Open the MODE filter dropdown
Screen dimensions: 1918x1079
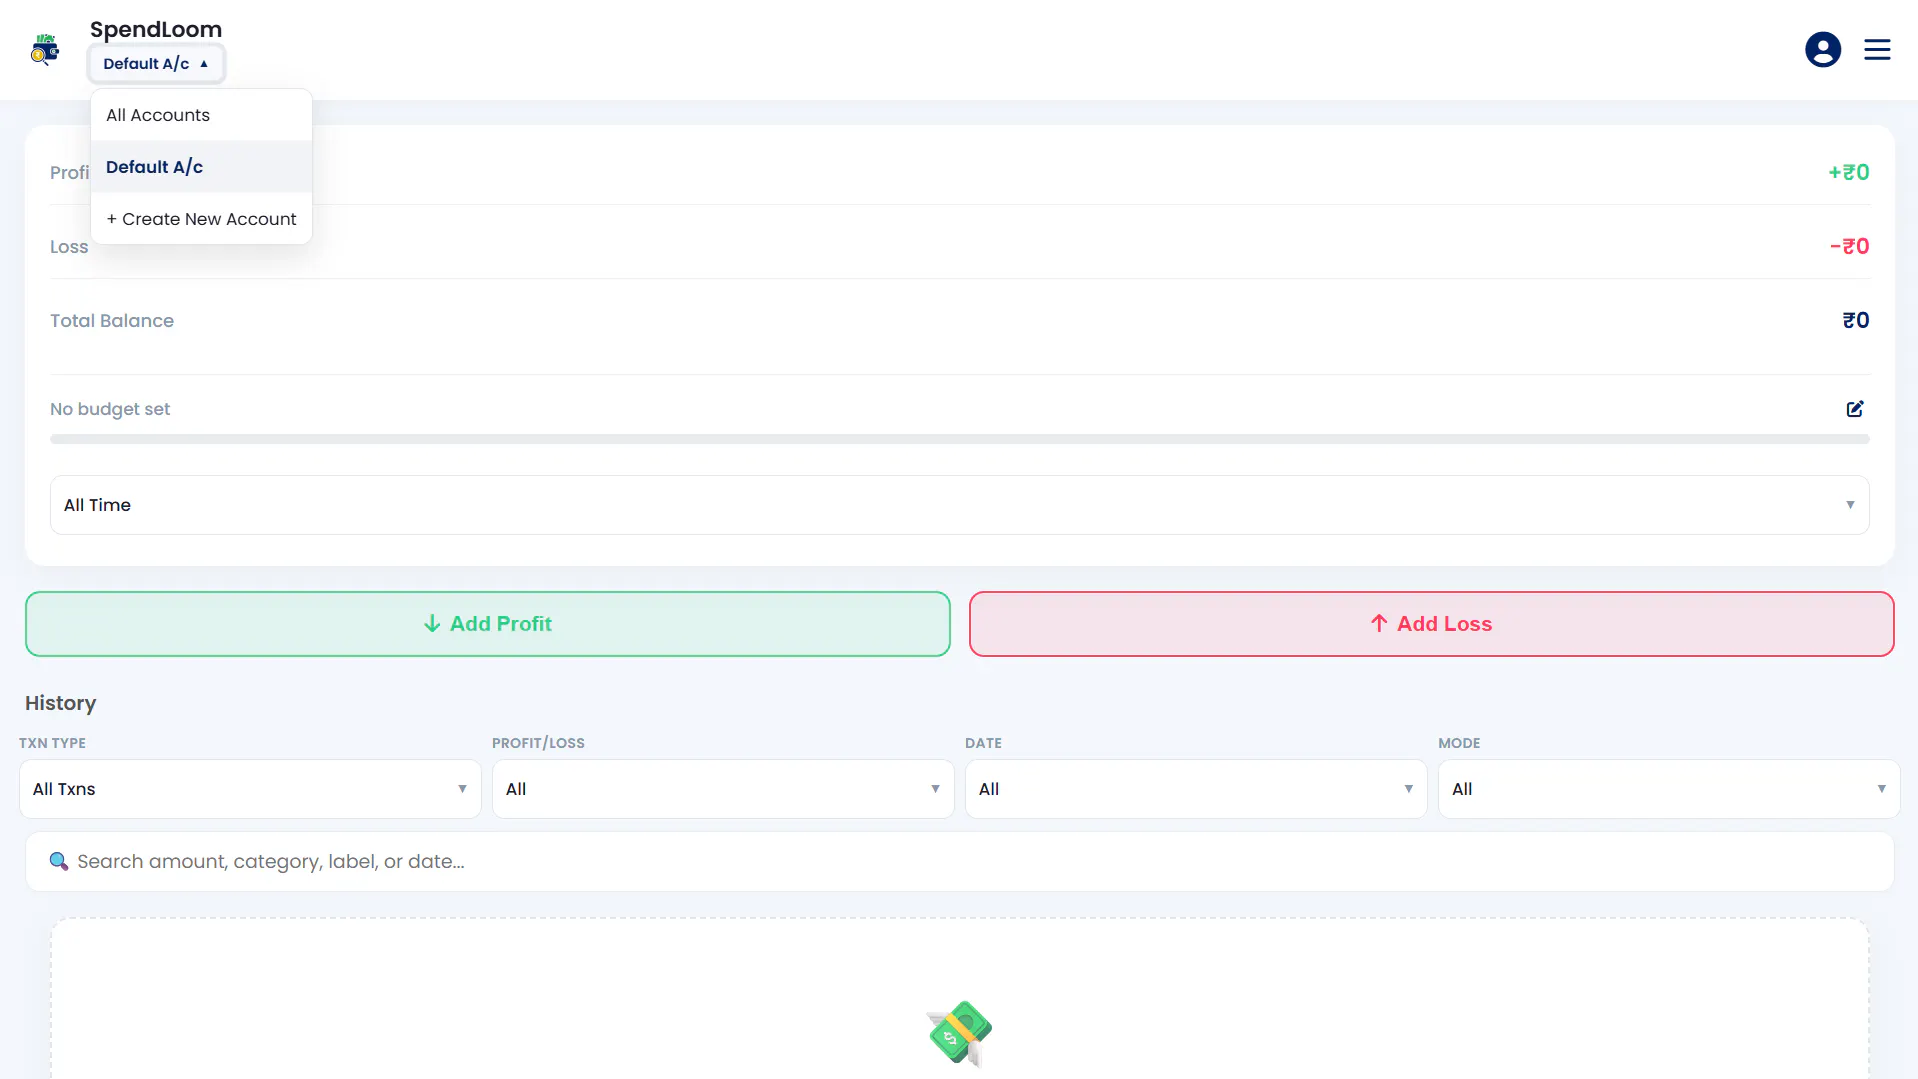point(1669,789)
